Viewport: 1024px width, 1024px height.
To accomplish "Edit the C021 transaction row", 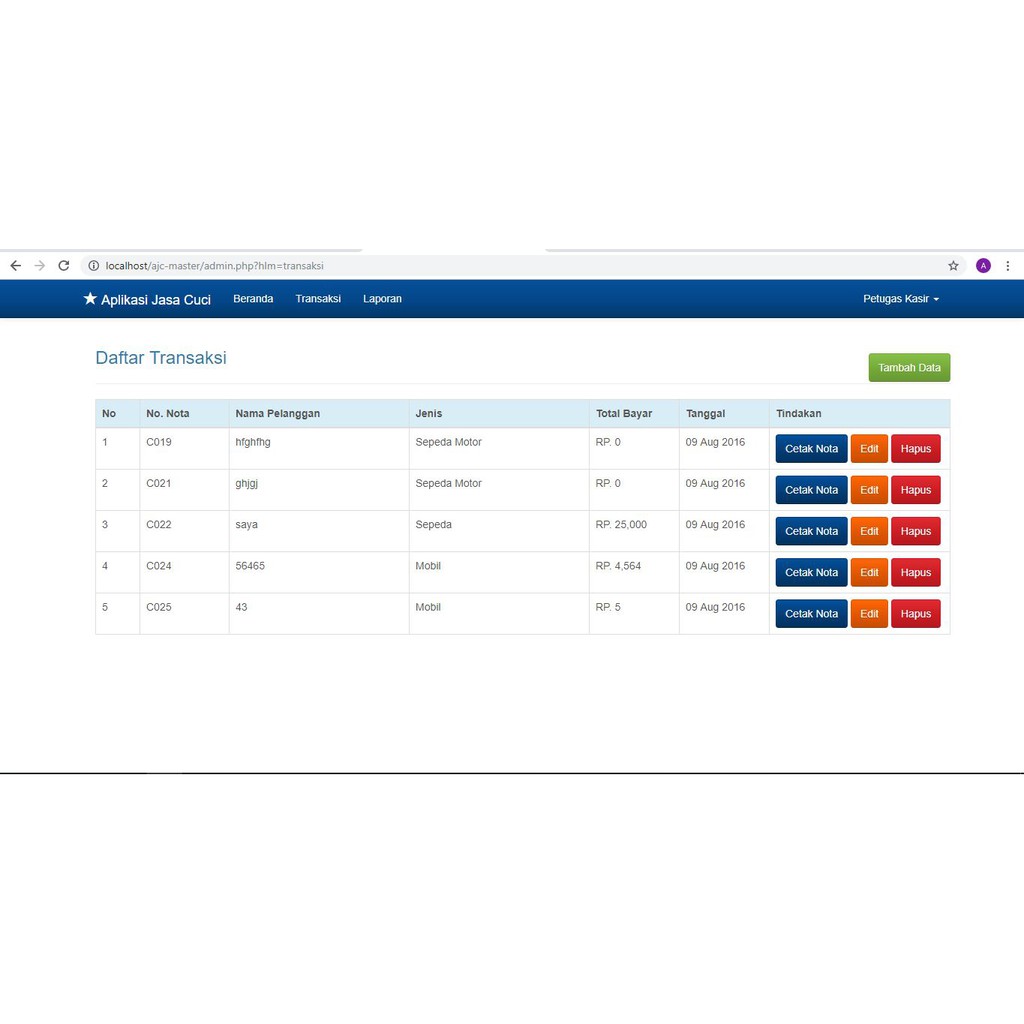I will (x=869, y=490).
